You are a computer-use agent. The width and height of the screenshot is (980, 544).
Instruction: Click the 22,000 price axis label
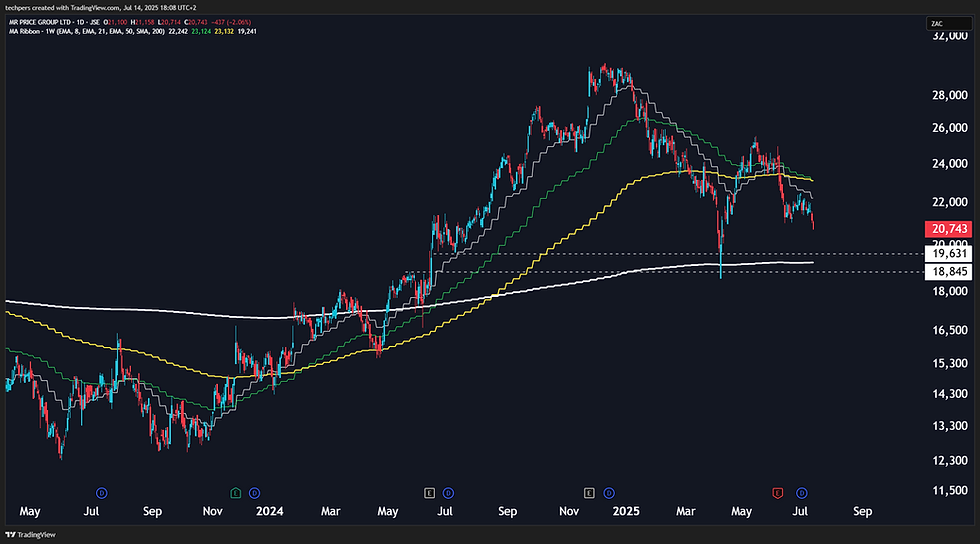tap(949, 202)
